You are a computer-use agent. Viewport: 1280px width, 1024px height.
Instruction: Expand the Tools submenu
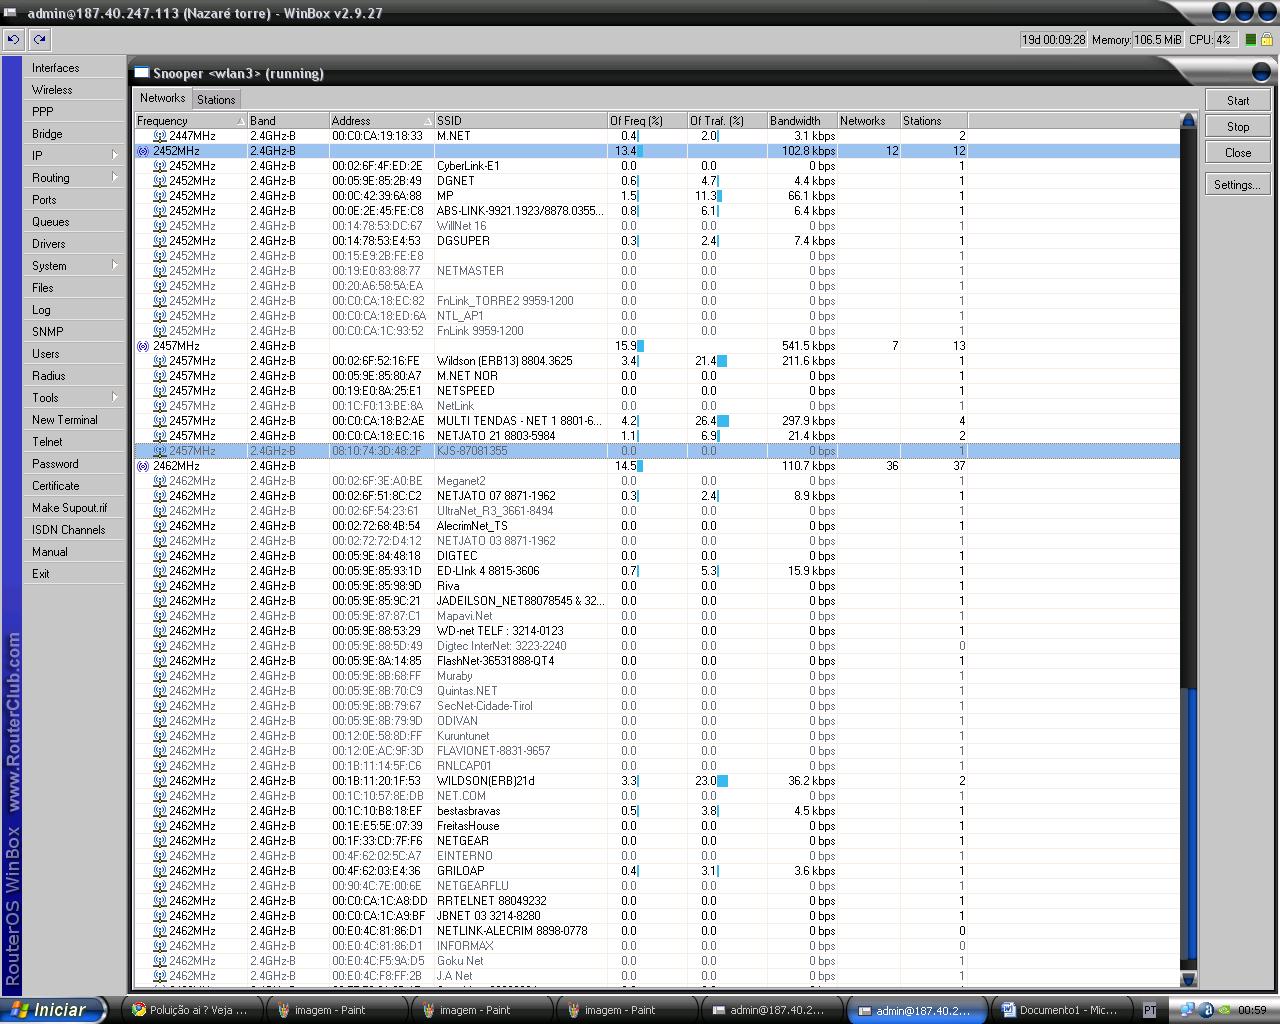coord(75,398)
